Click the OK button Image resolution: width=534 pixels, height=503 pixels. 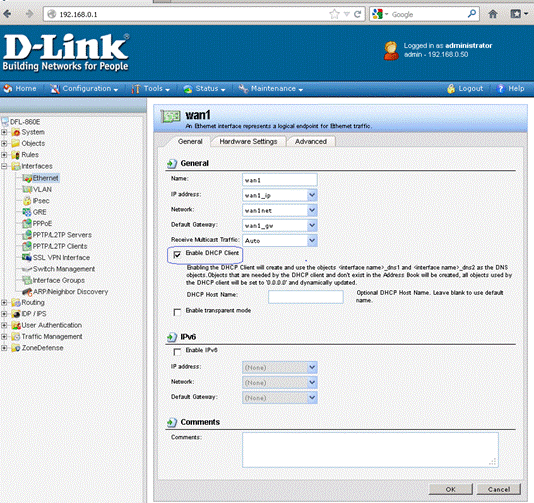[451, 489]
